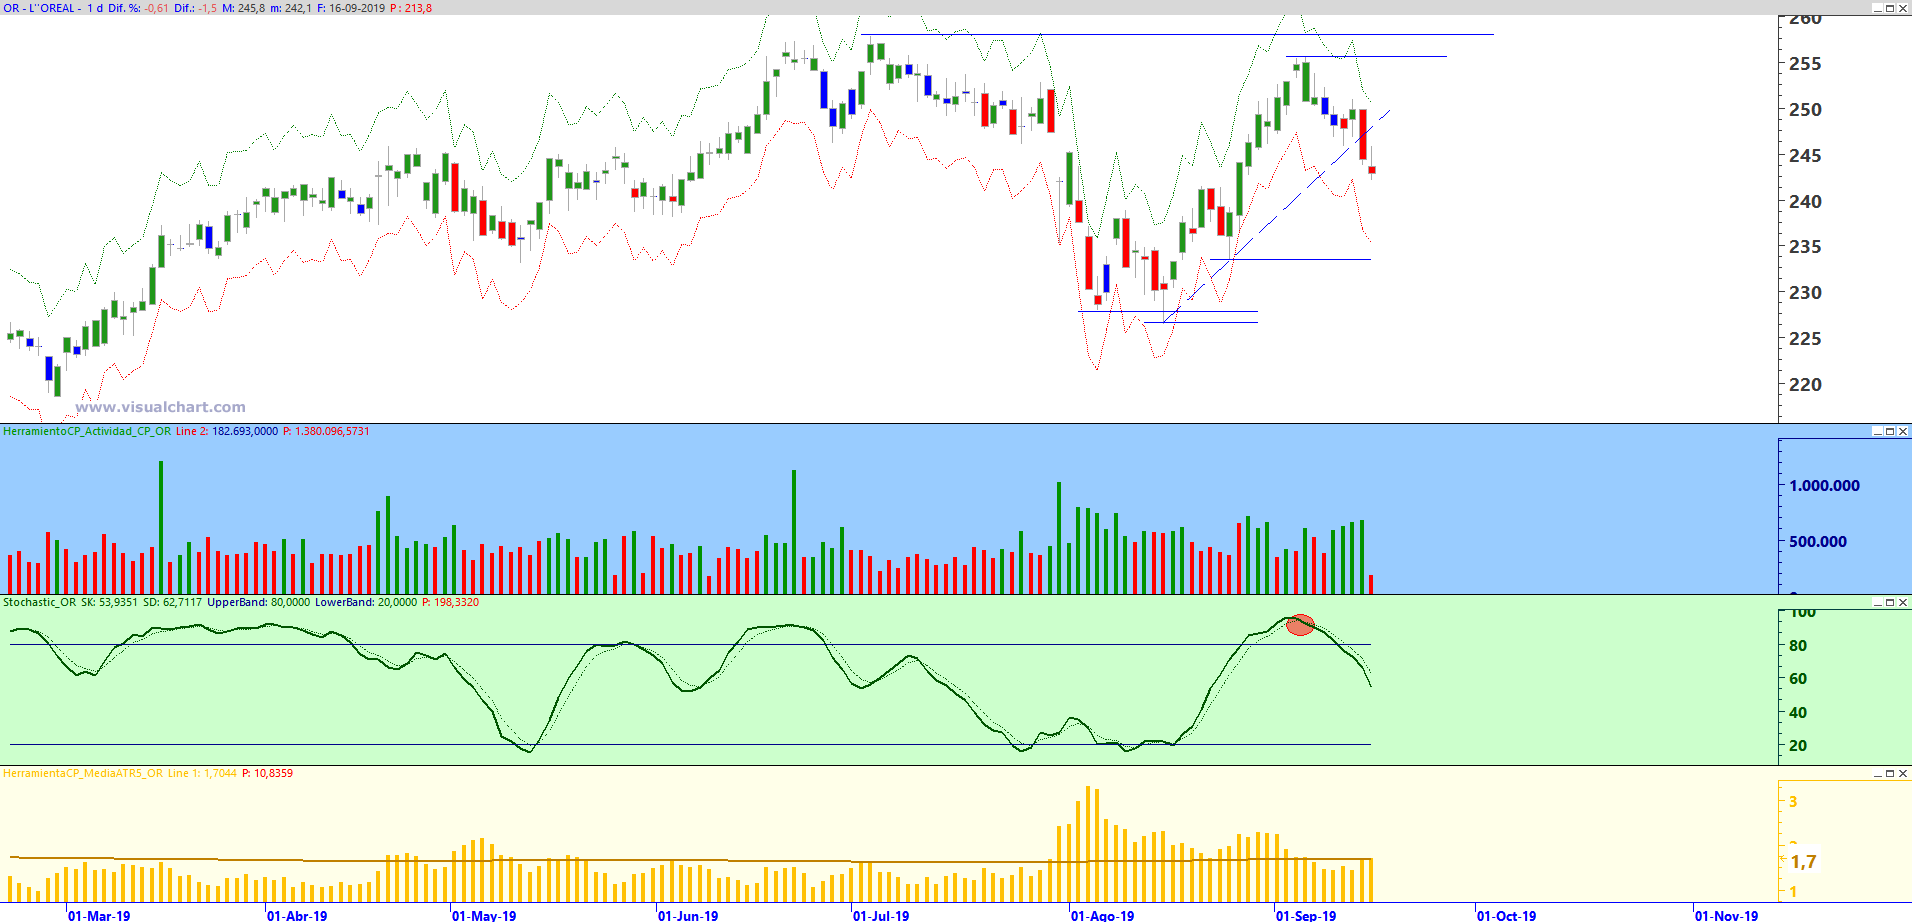
Task: Close the MediaATR5 indicator panel
Action: (1903, 773)
